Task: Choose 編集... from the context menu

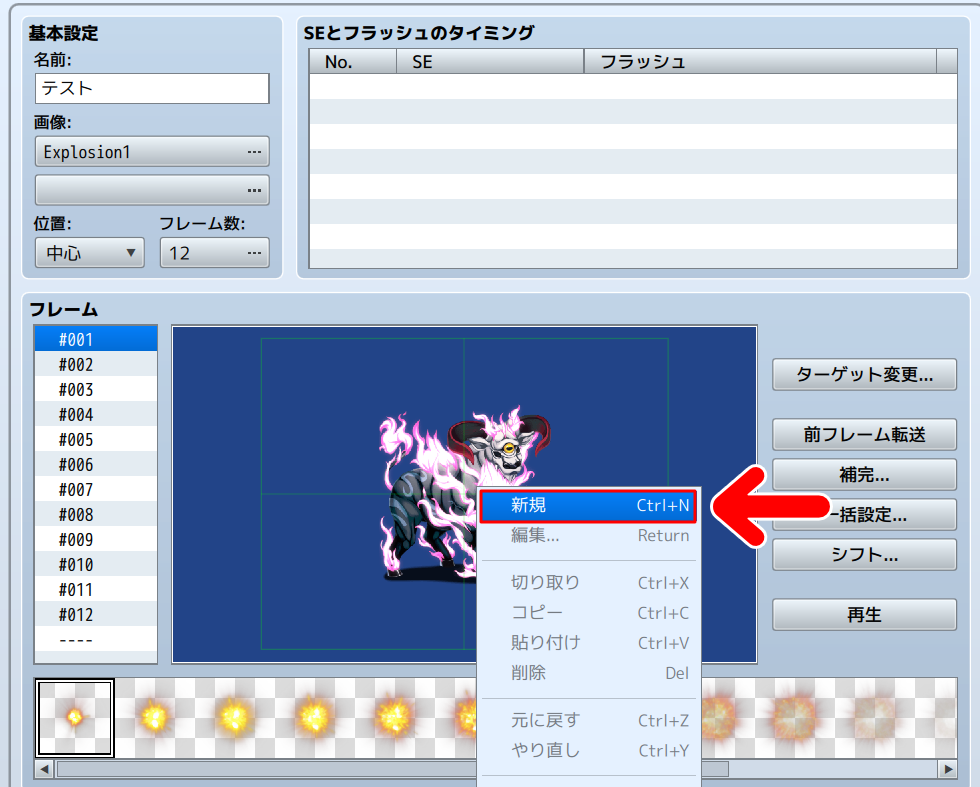Action: pyautogui.click(x=588, y=536)
